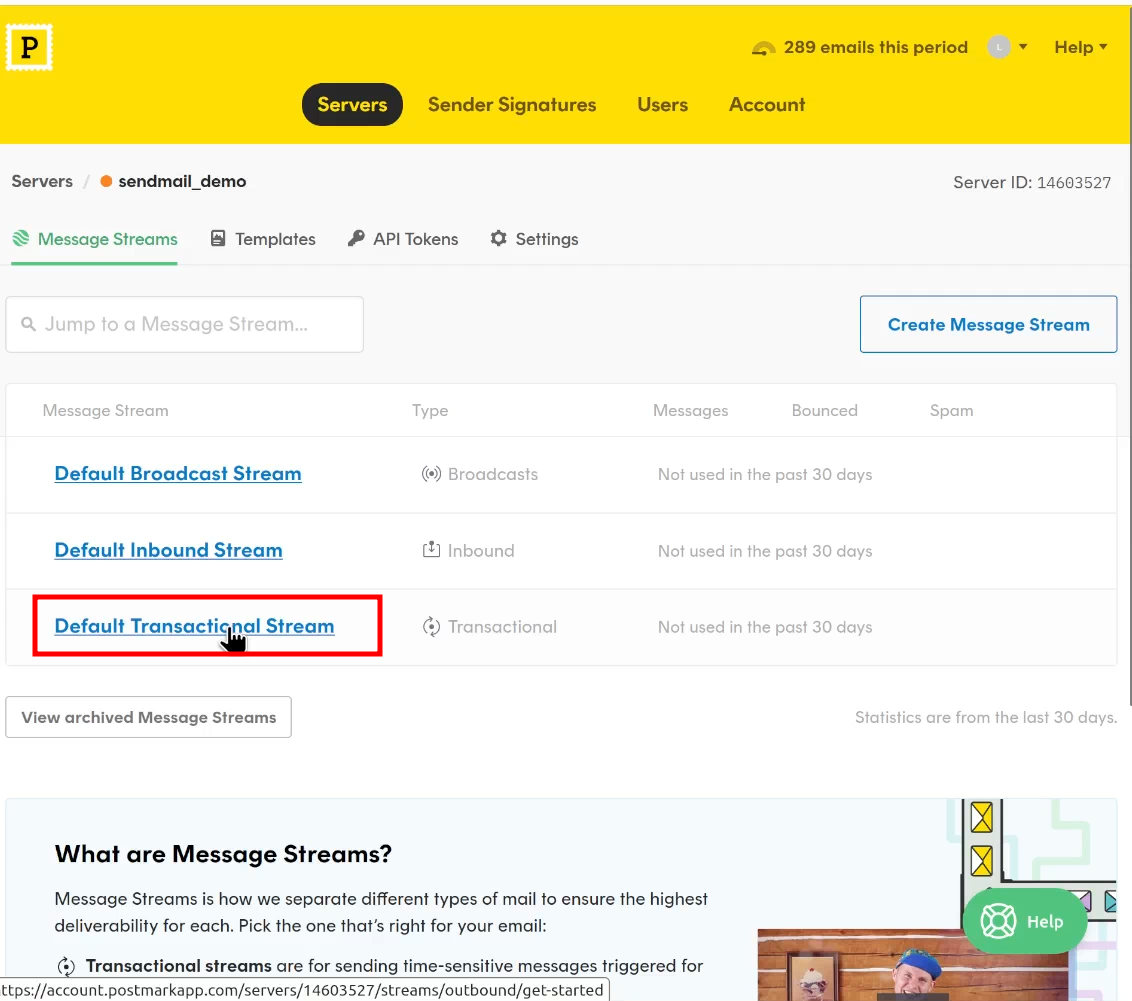This screenshot has height=1001, width=1132.
Task: Click the Spam column header
Action: [952, 411]
